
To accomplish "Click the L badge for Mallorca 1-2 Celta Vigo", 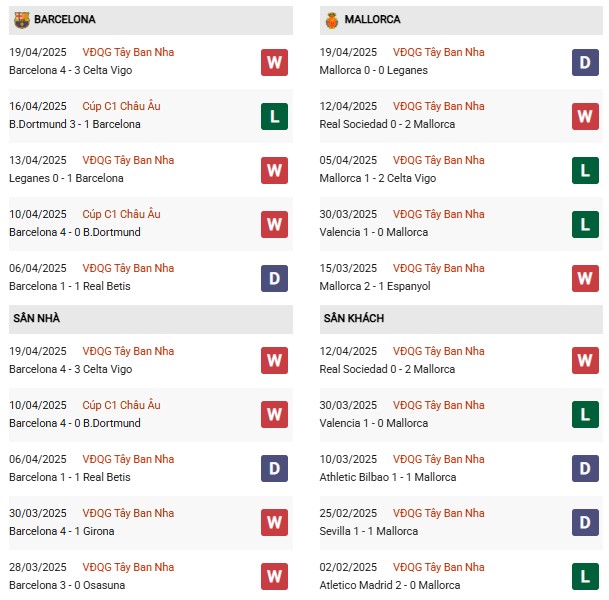I will point(585,170).
